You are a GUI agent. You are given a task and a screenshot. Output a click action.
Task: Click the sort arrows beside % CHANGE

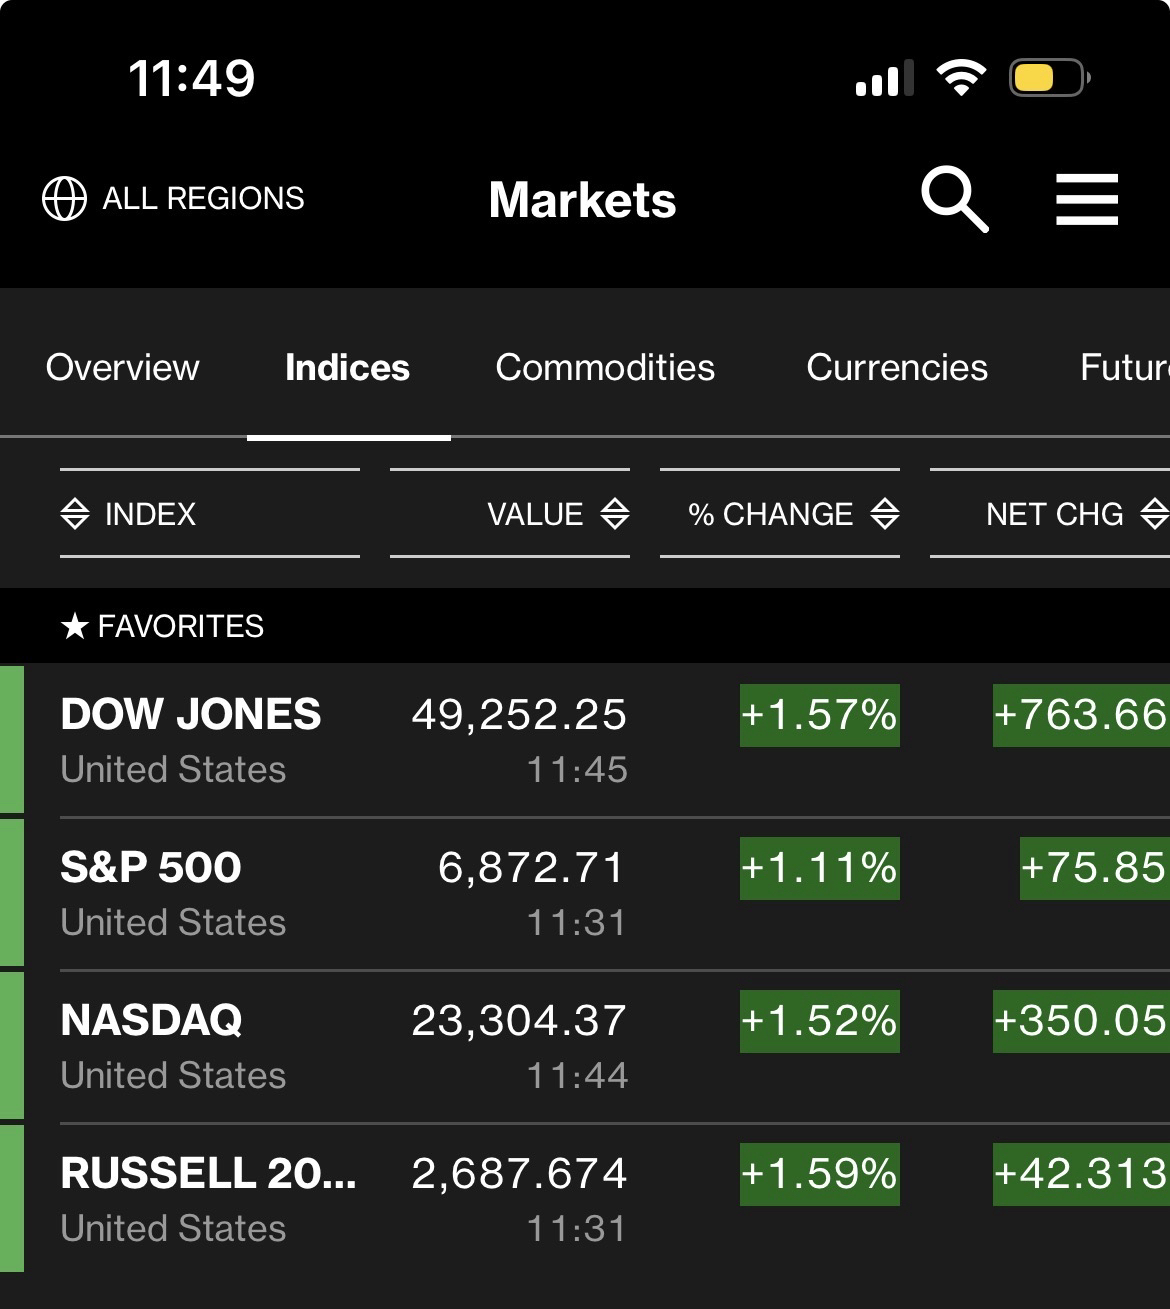click(885, 514)
